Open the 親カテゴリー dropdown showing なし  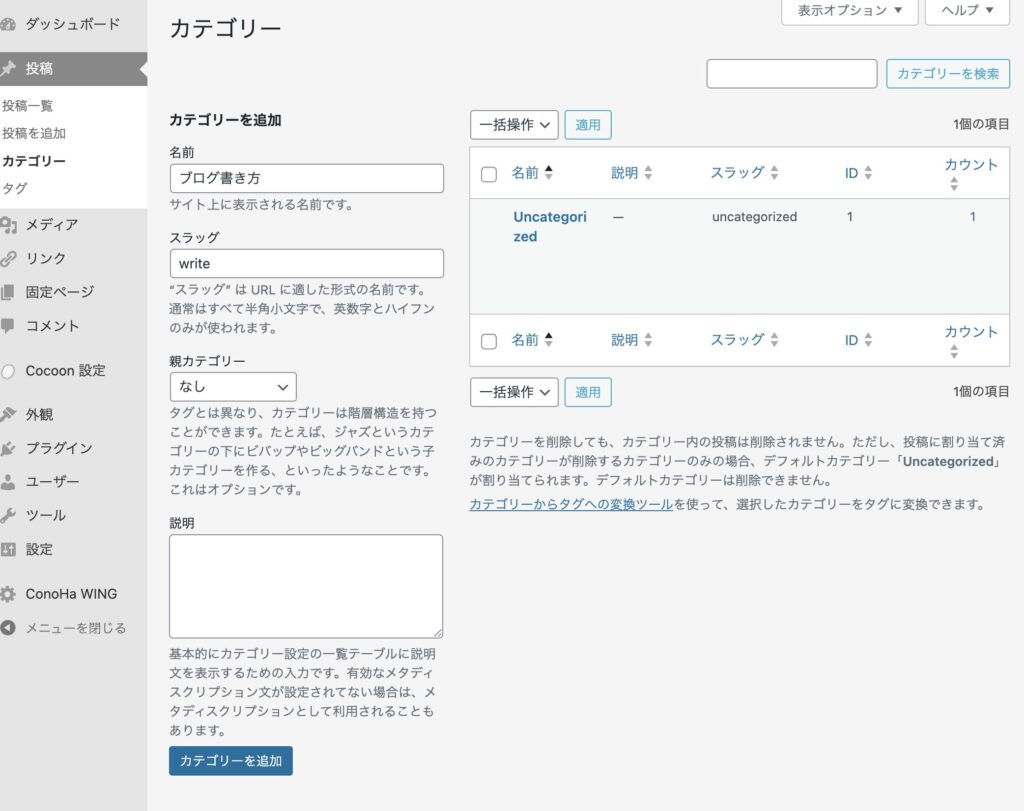click(x=232, y=387)
